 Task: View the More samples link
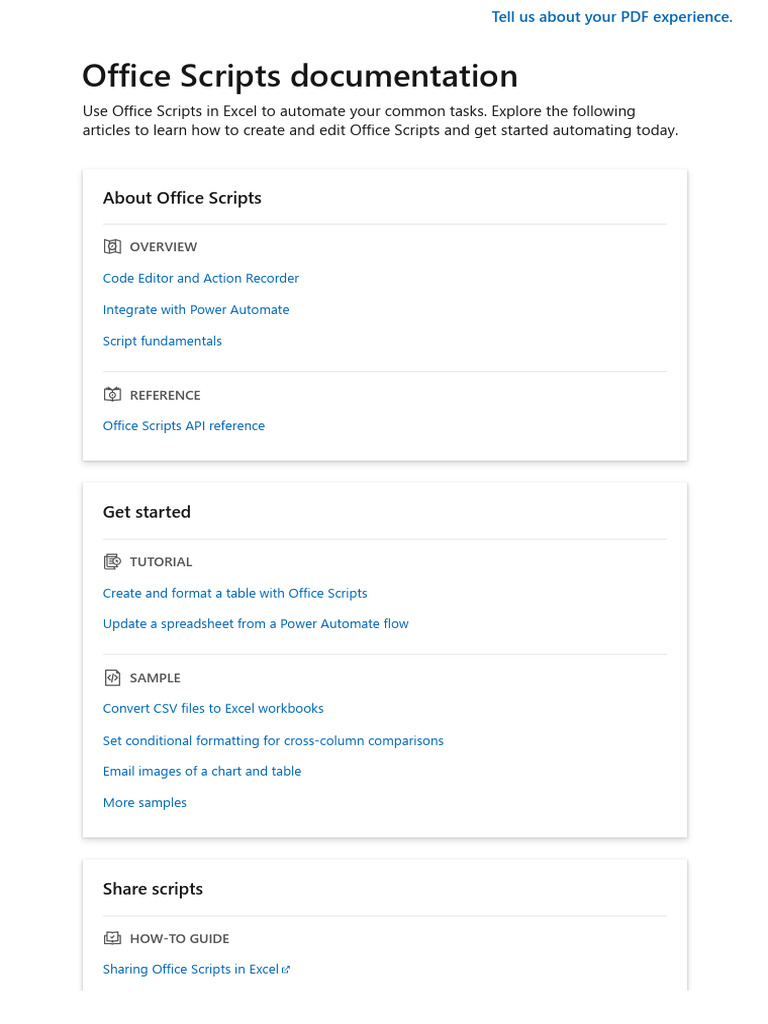point(145,803)
